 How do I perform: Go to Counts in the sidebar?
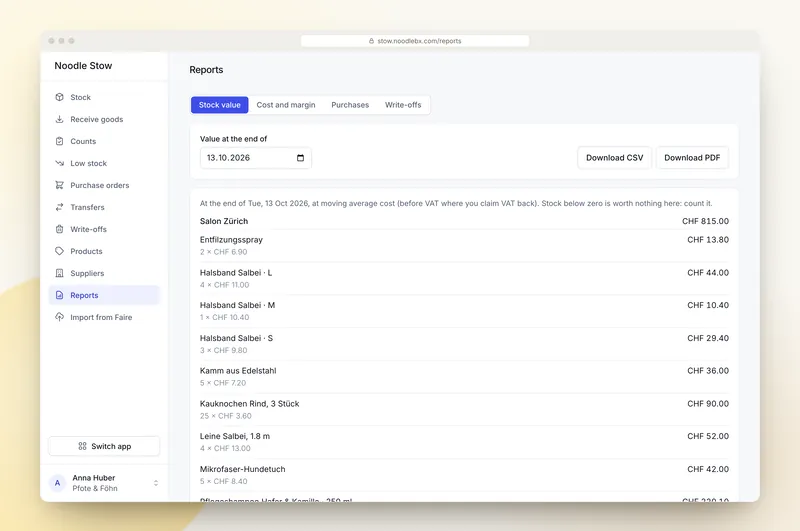(x=104, y=141)
